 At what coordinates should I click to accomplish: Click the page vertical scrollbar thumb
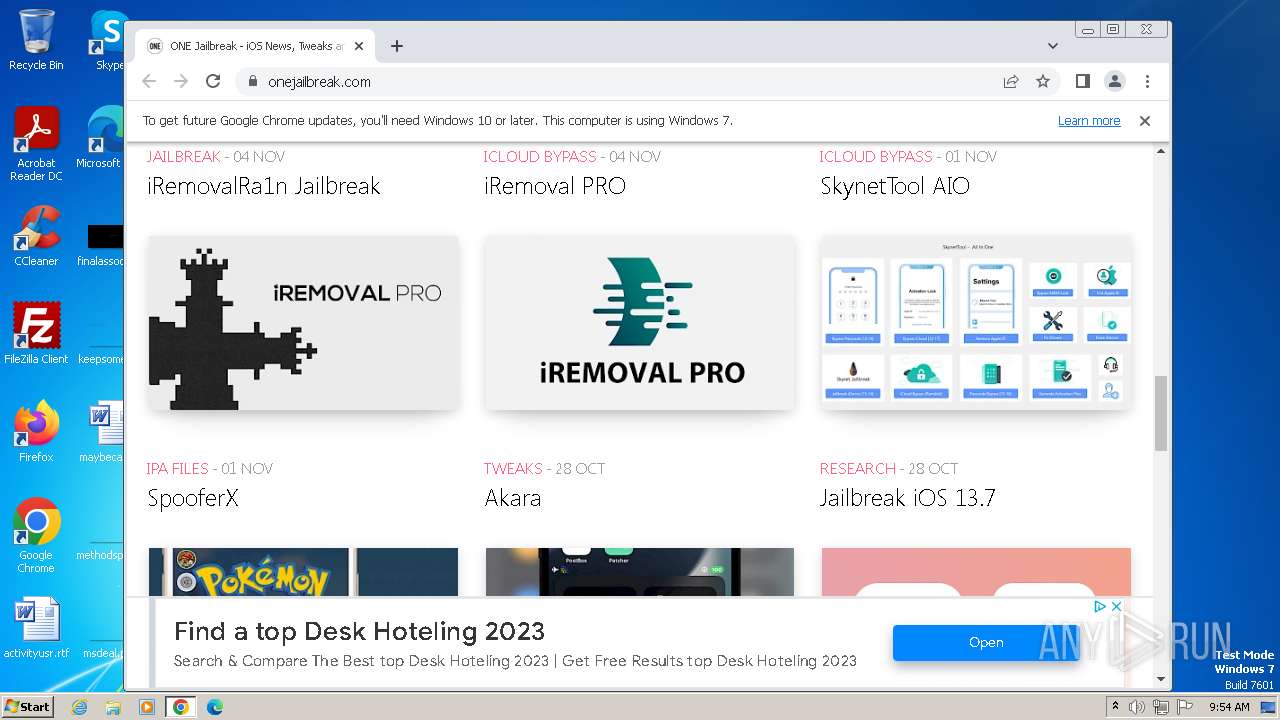point(1161,413)
